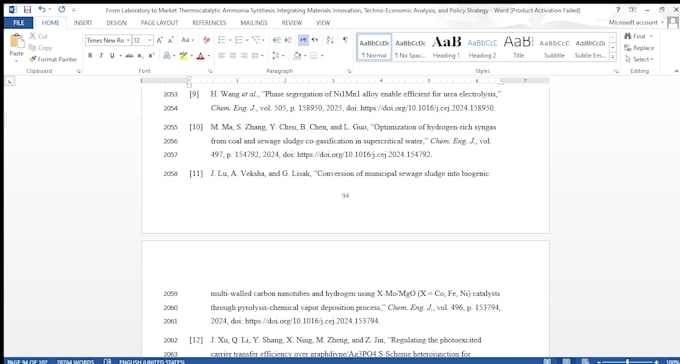Toggle underline formatting
The image size is (680, 364).
[x=112, y=56]
